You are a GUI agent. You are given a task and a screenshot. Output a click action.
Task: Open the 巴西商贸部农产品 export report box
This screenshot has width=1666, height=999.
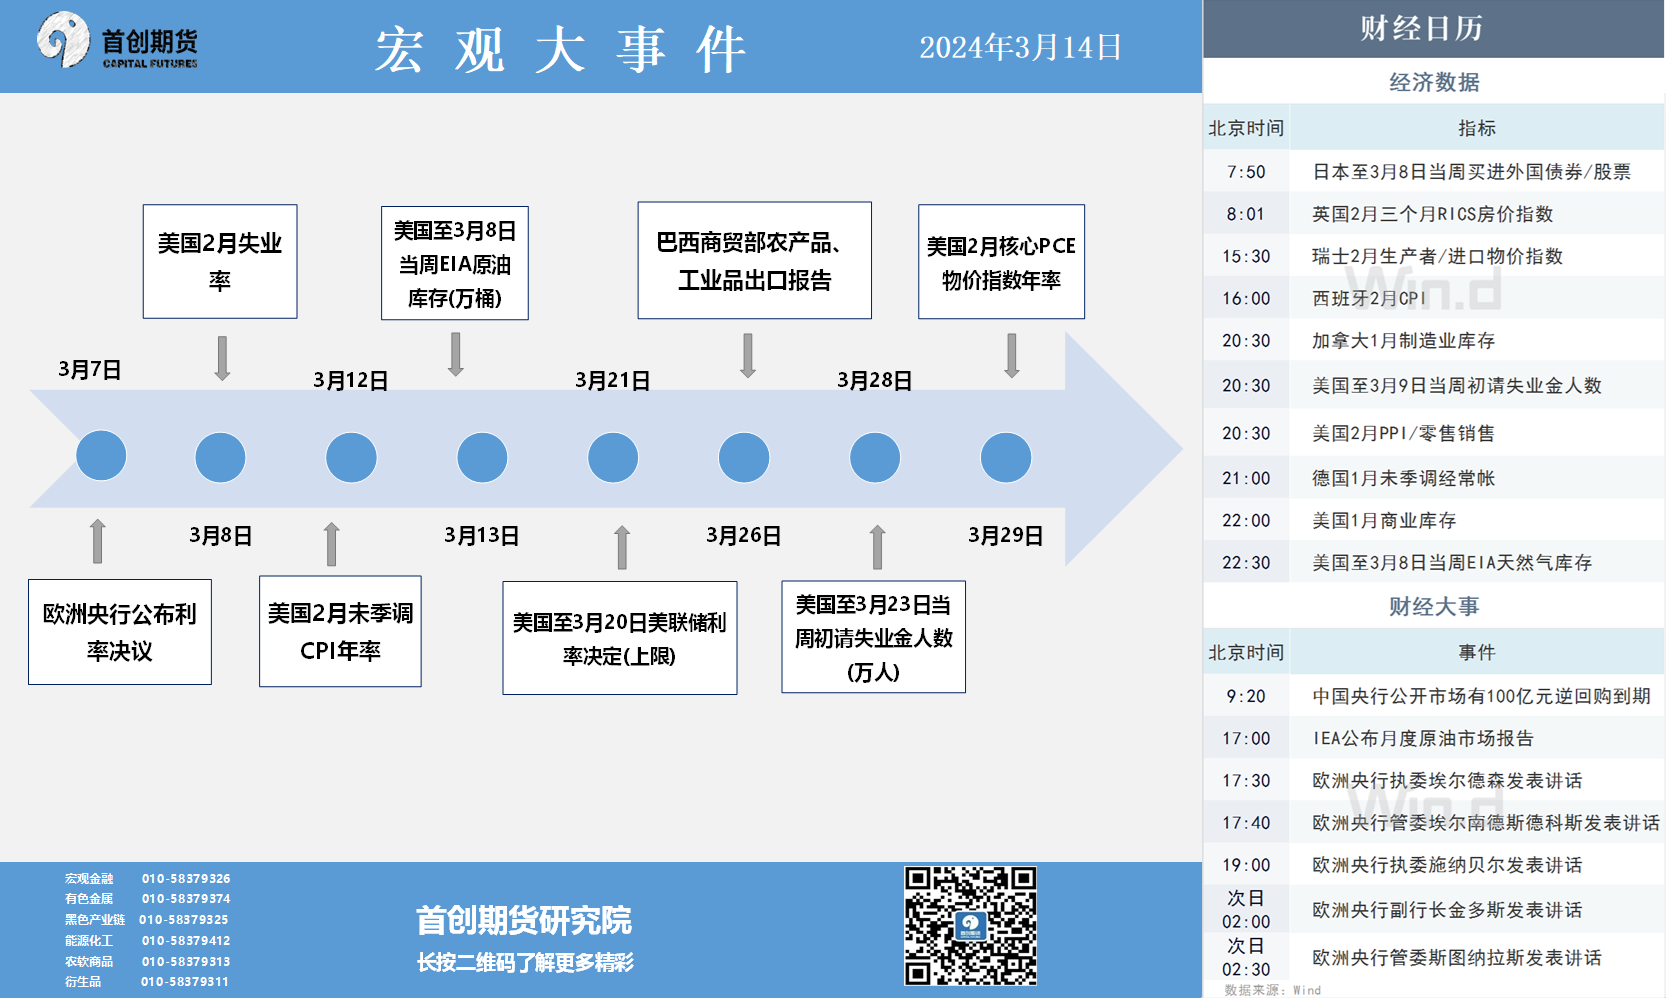(x=755, y=260)
